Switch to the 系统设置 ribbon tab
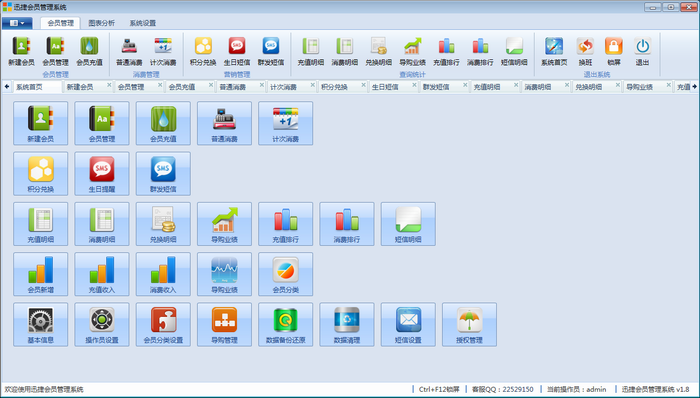700x398 pixels. pos(143,23)
